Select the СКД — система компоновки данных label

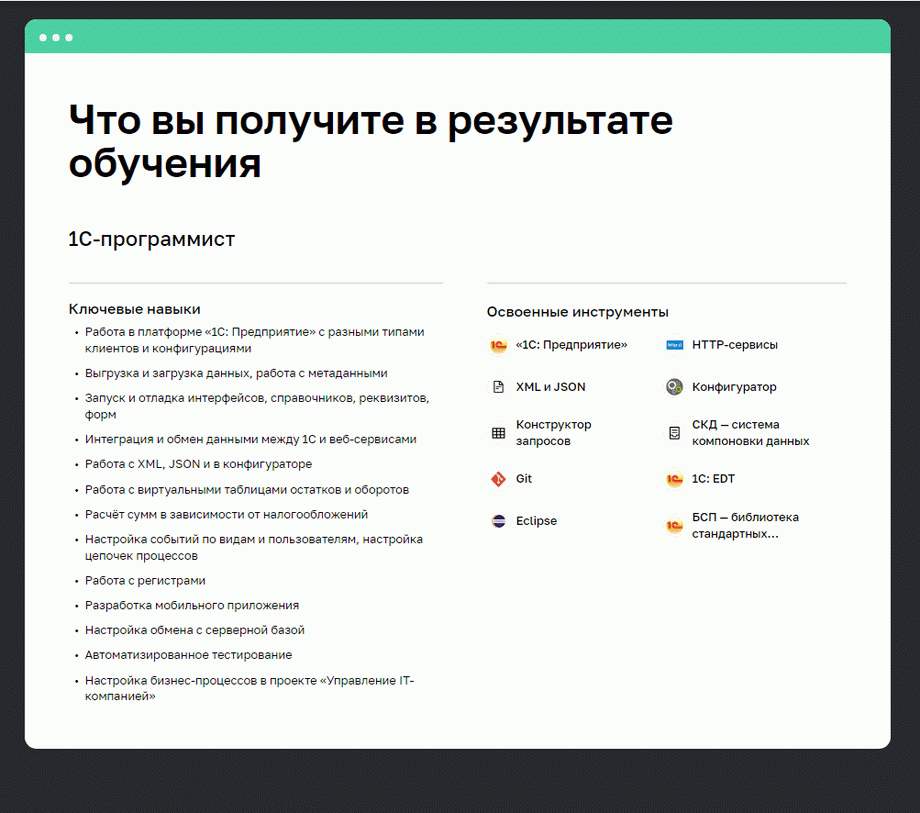point(750,433)
